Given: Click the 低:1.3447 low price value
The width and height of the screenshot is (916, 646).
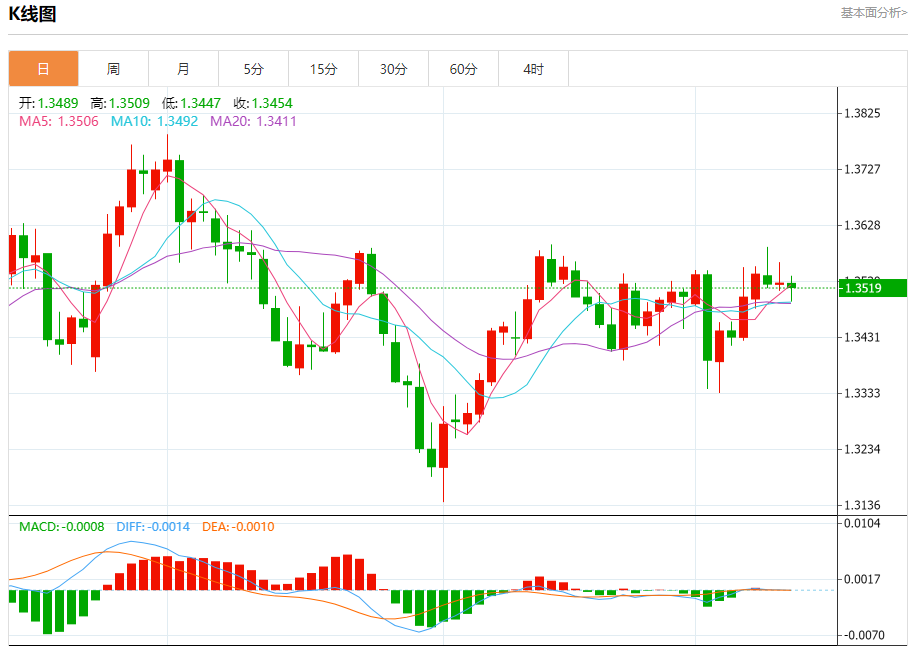Looking at the screenshot, I should pyautogui.click(x=192, y=103).
